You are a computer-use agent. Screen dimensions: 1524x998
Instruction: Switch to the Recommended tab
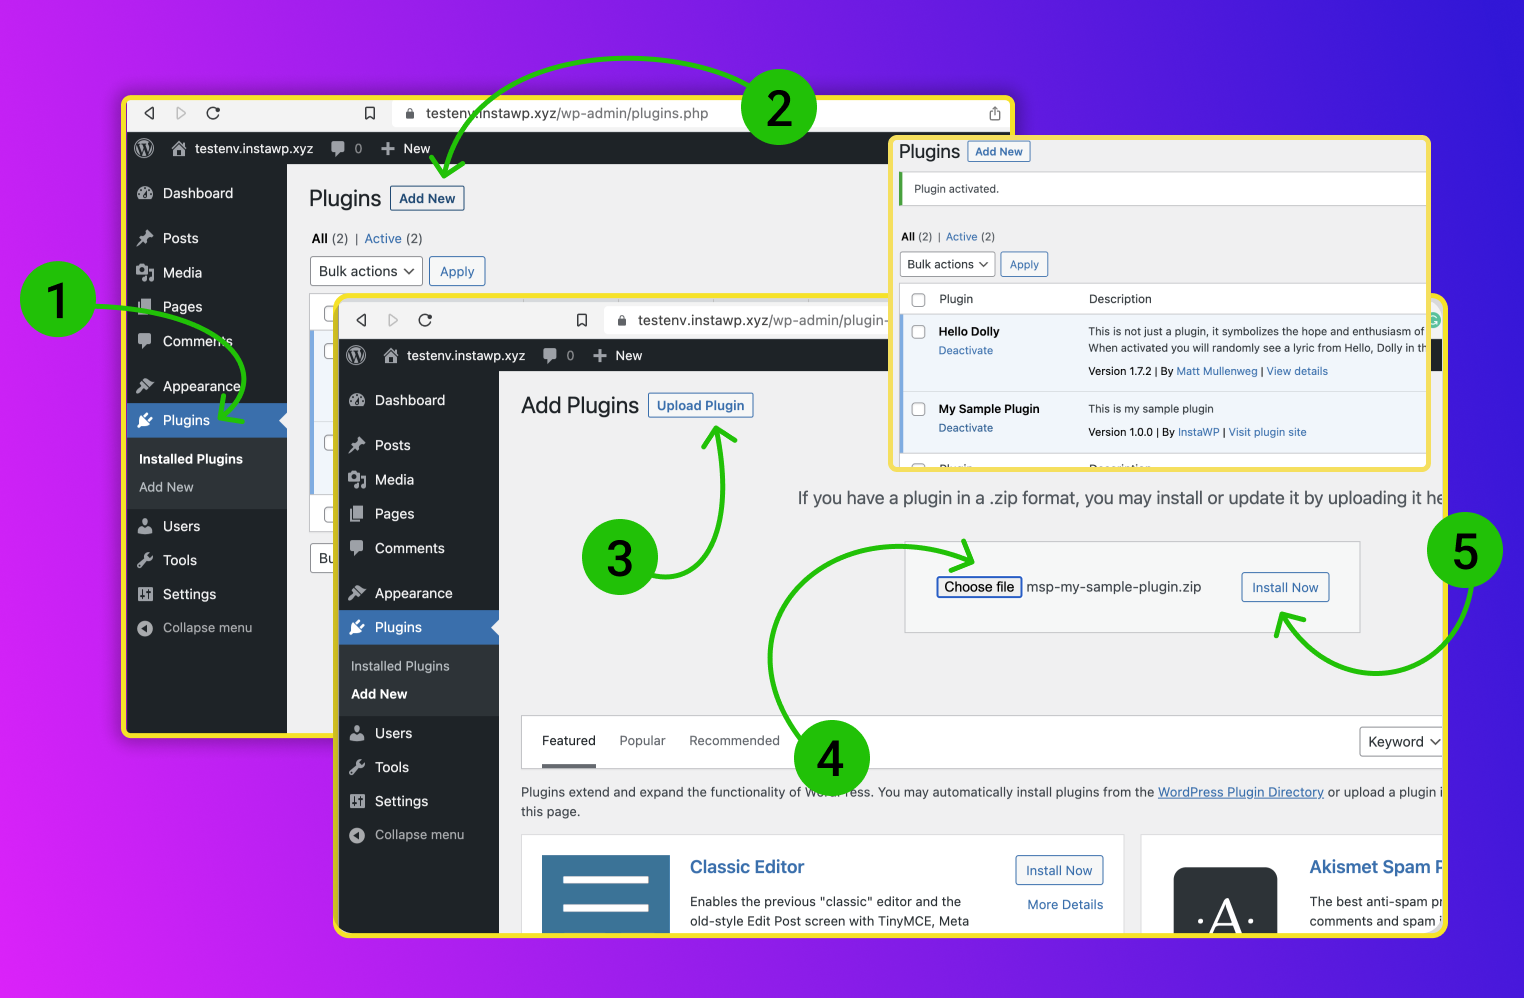pos(734,741)
